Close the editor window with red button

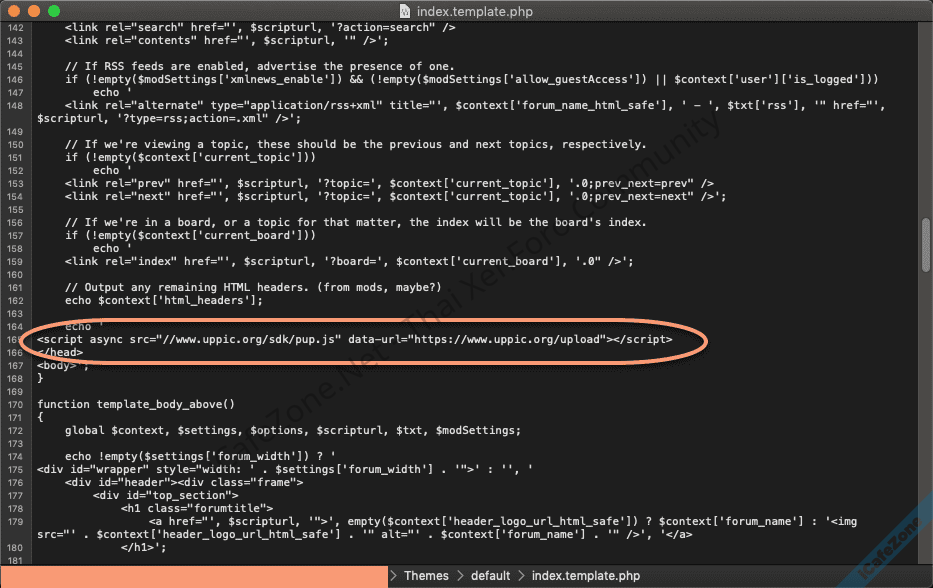tap(14, 10)
